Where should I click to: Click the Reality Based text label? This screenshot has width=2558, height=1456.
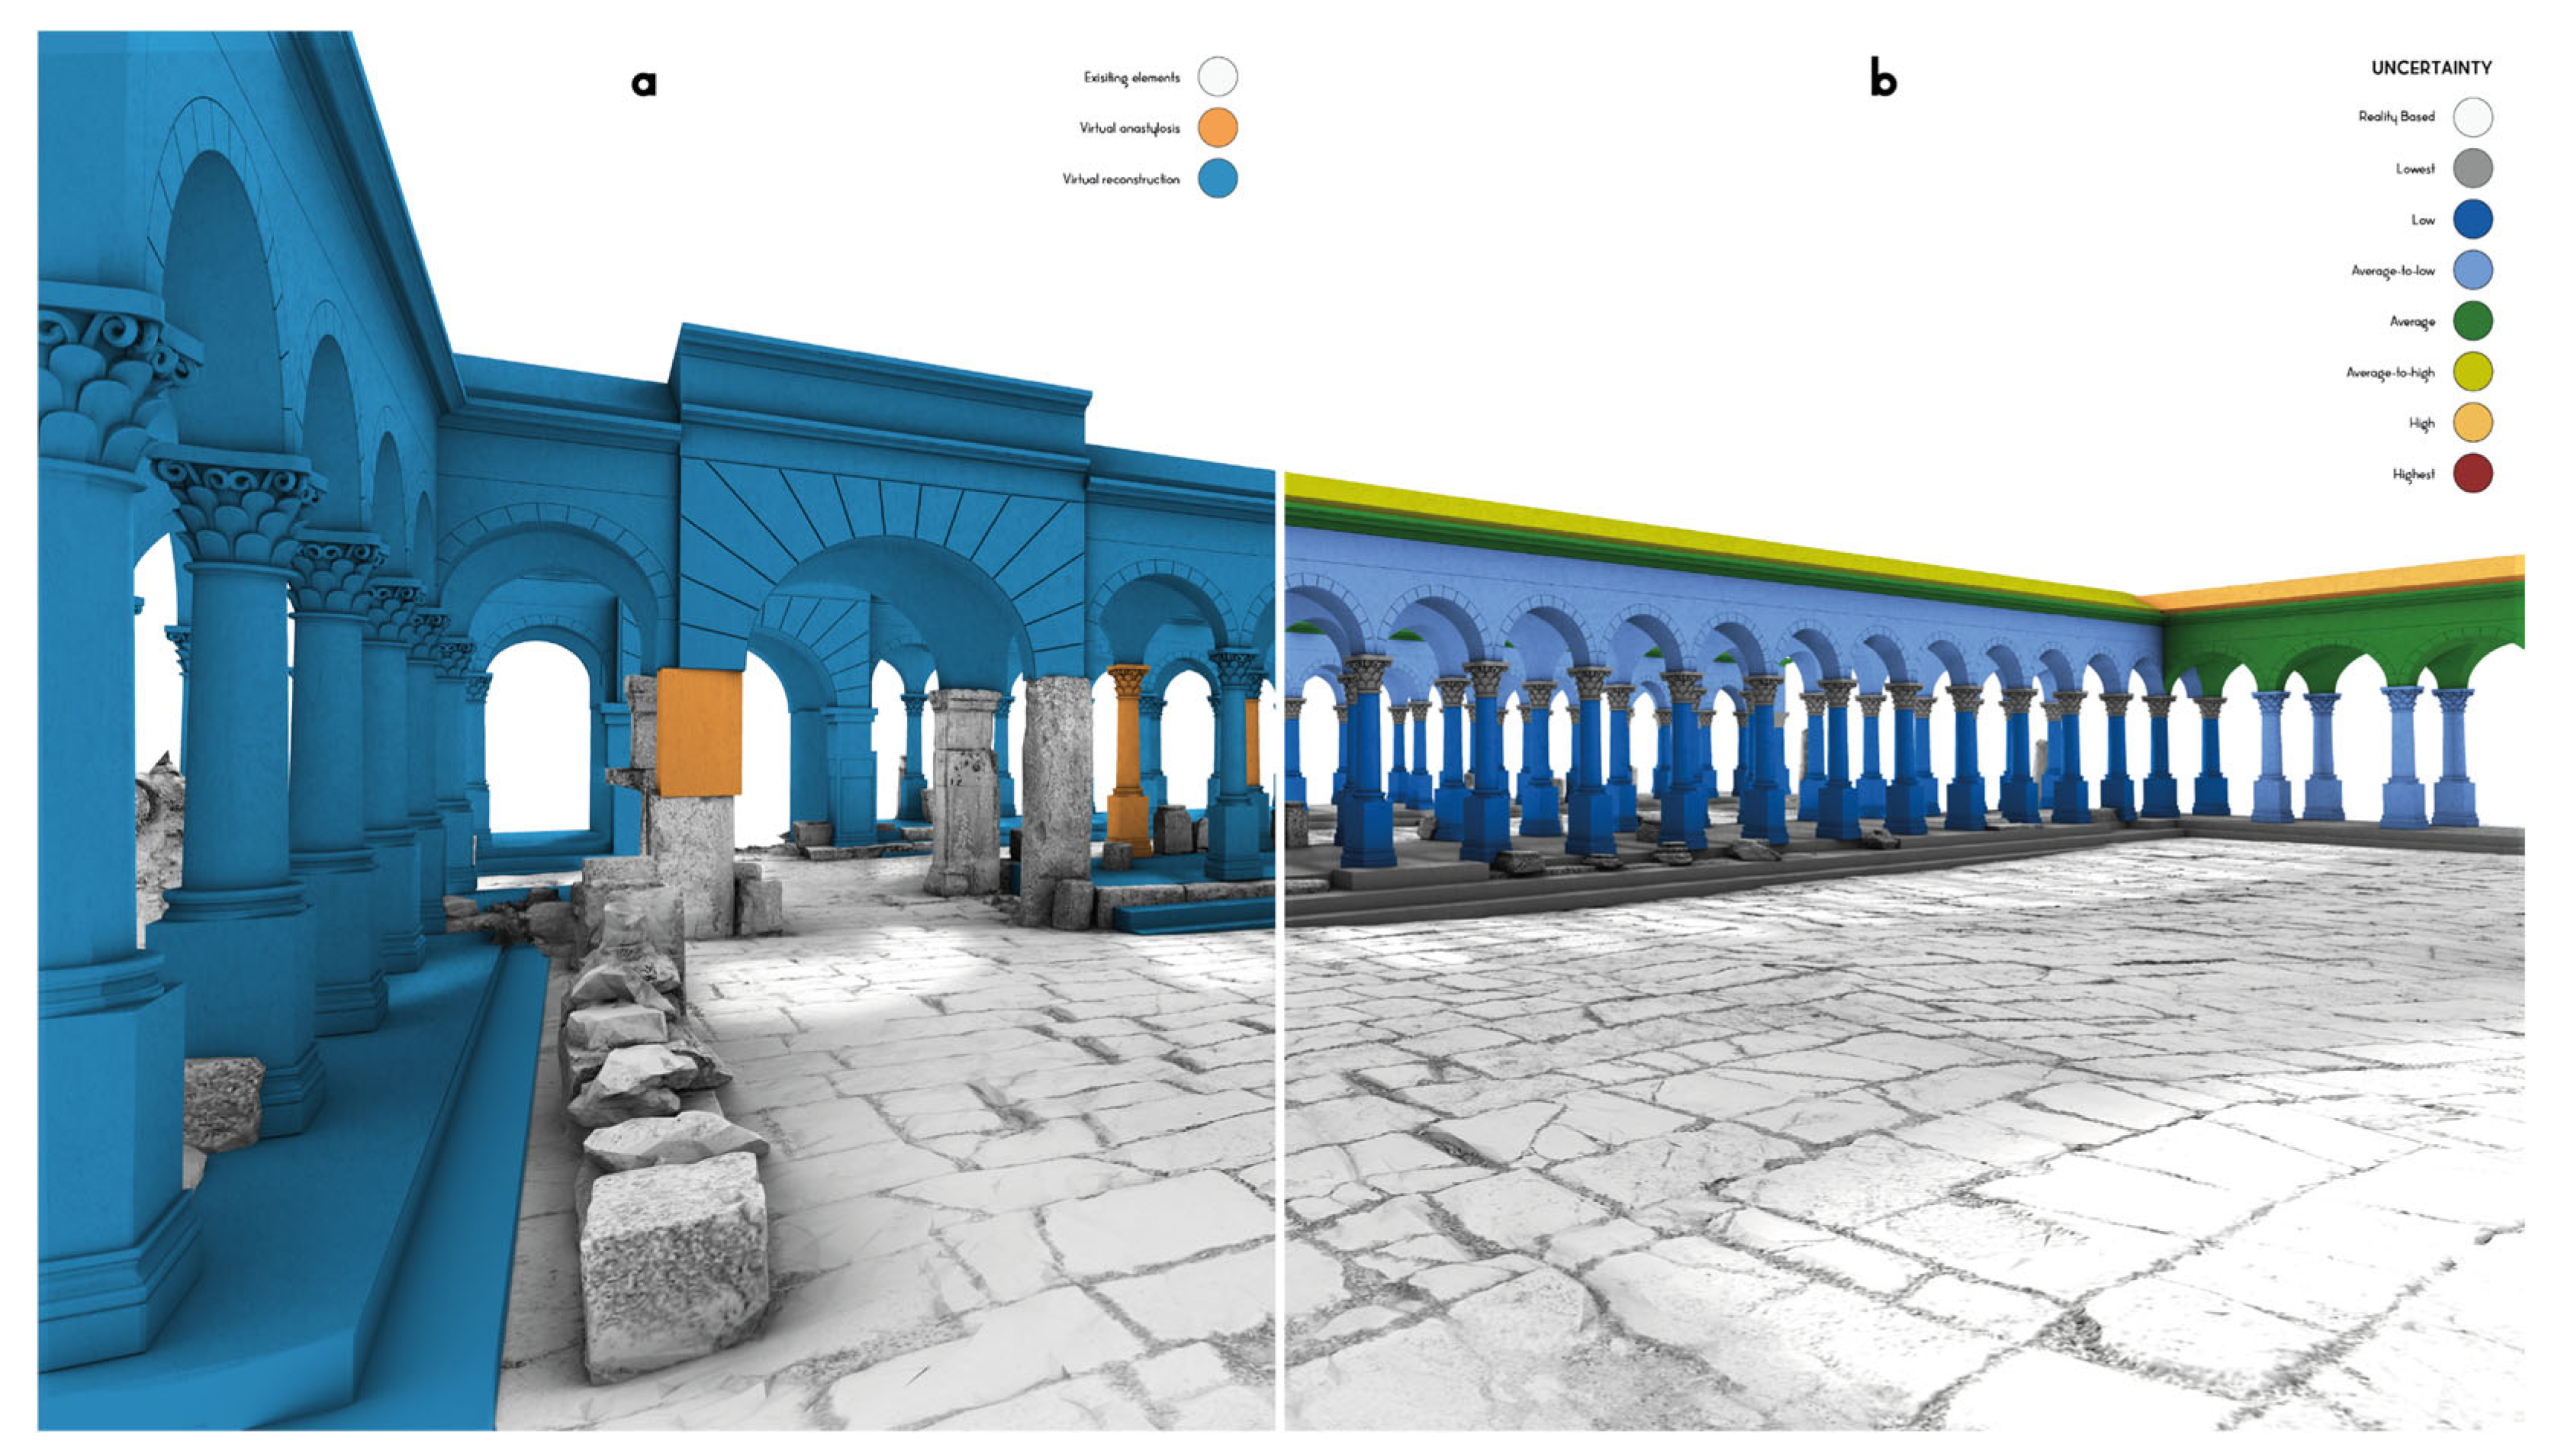[x=2396, y=117]
